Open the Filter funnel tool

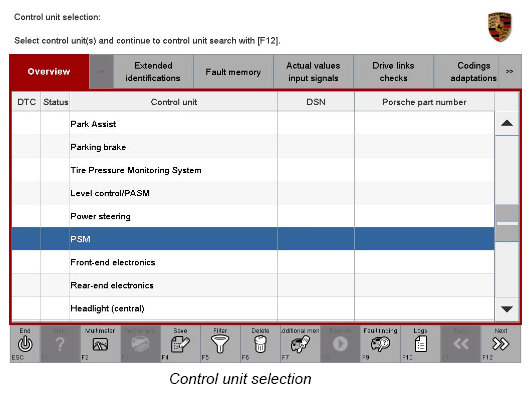[x=220, y=344]
